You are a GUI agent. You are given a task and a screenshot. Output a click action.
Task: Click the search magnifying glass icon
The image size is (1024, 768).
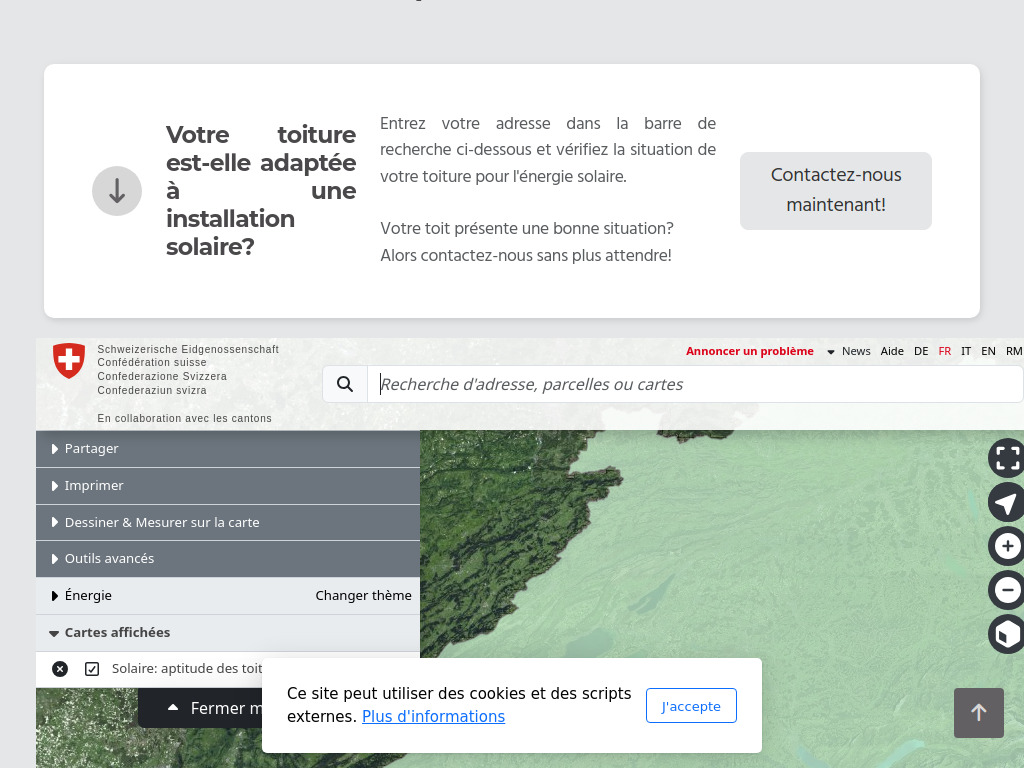345,384
